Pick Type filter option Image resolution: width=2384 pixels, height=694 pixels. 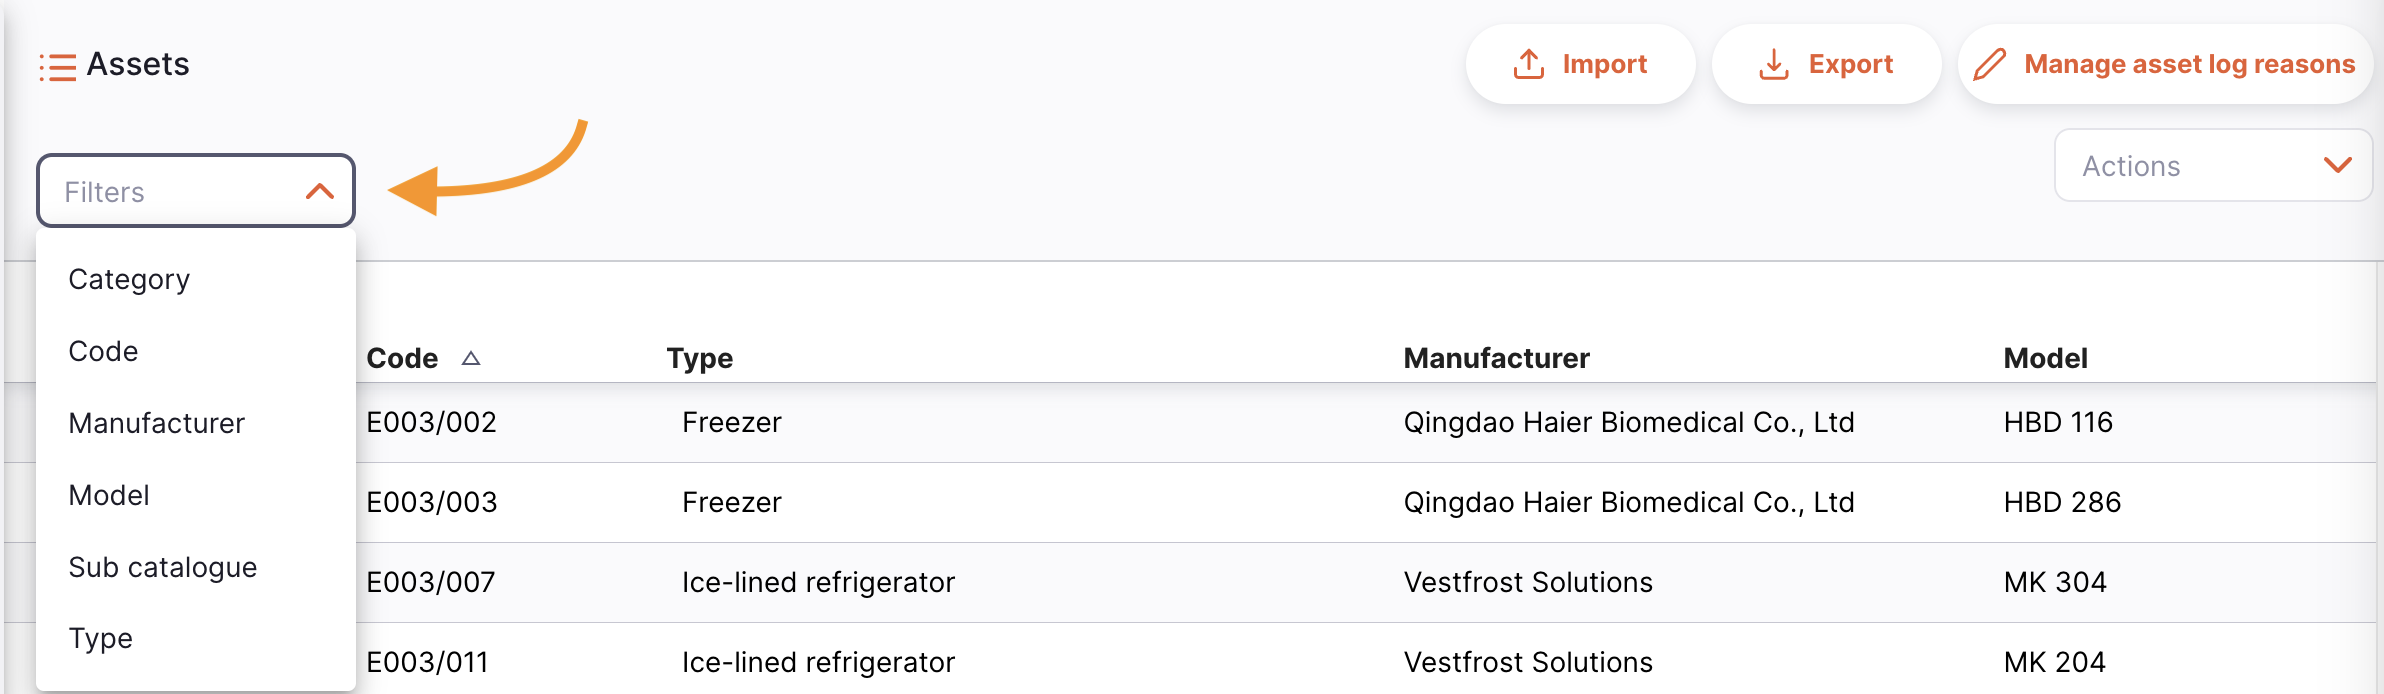pyautogui.click(x=101, y=638)
